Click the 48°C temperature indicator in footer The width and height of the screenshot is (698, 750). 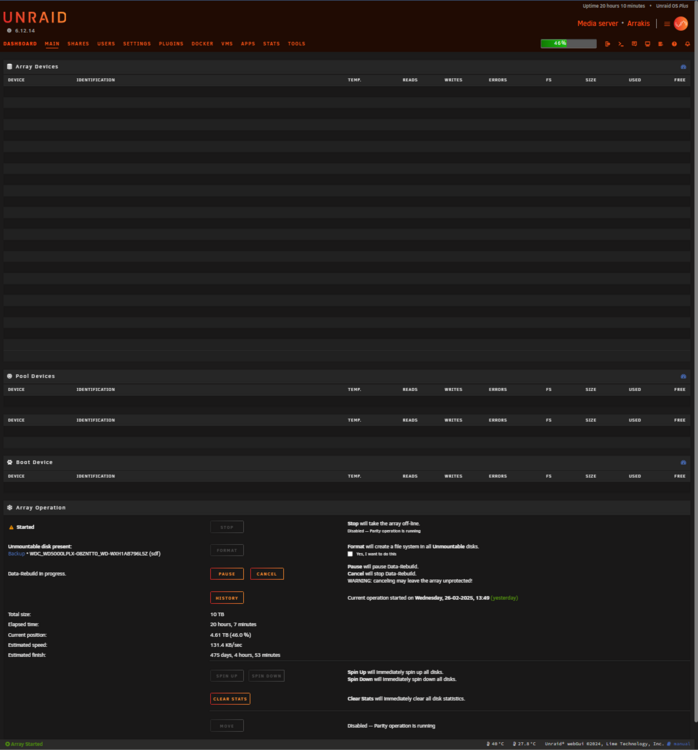point(495,744)
